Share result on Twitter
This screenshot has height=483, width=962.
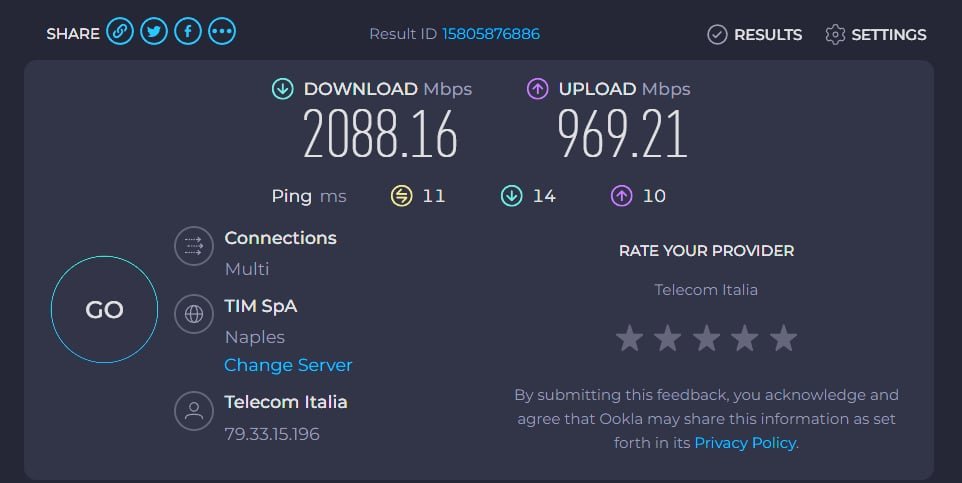click(x=154, y=33)
